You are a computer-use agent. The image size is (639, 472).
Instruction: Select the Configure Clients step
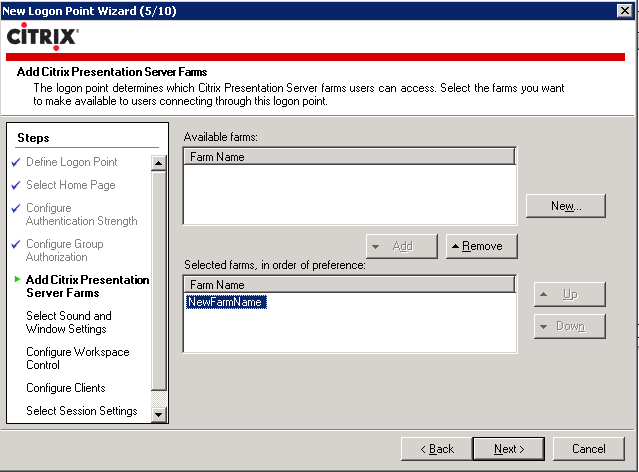[66, 388]
